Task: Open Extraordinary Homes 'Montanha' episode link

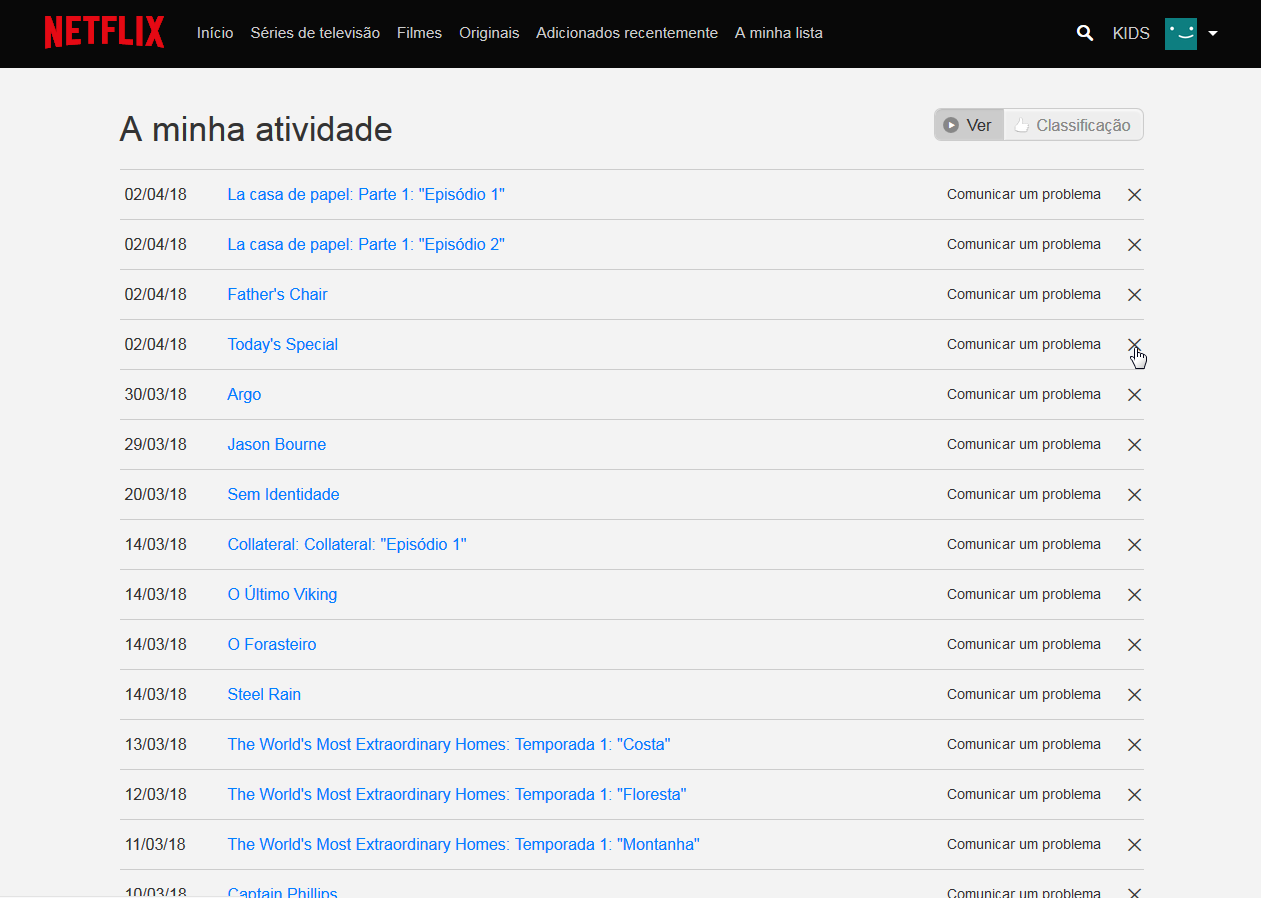Action: [463, 844]
